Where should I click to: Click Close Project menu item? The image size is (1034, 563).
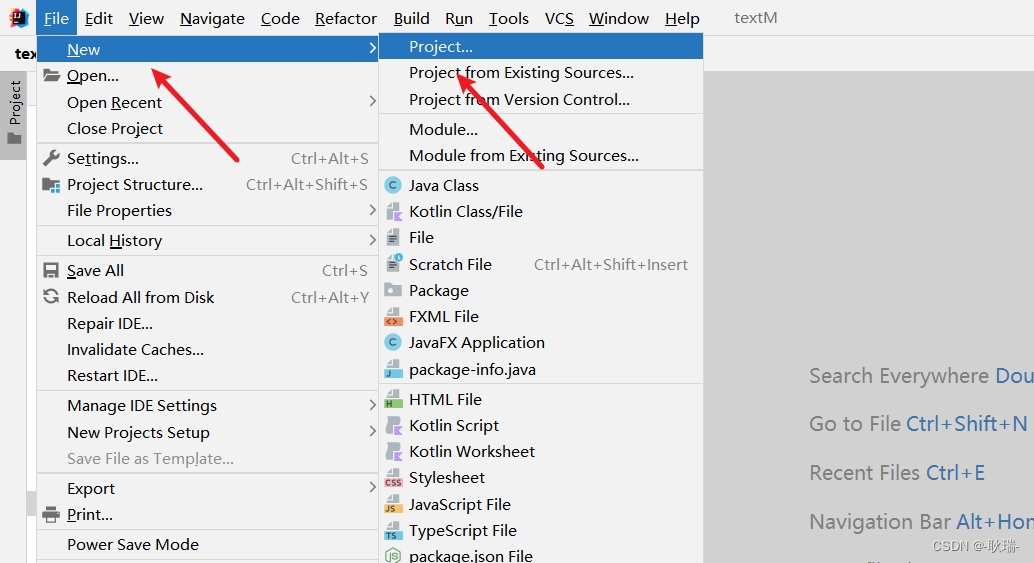pyautogui.click(x=208, y=129)
